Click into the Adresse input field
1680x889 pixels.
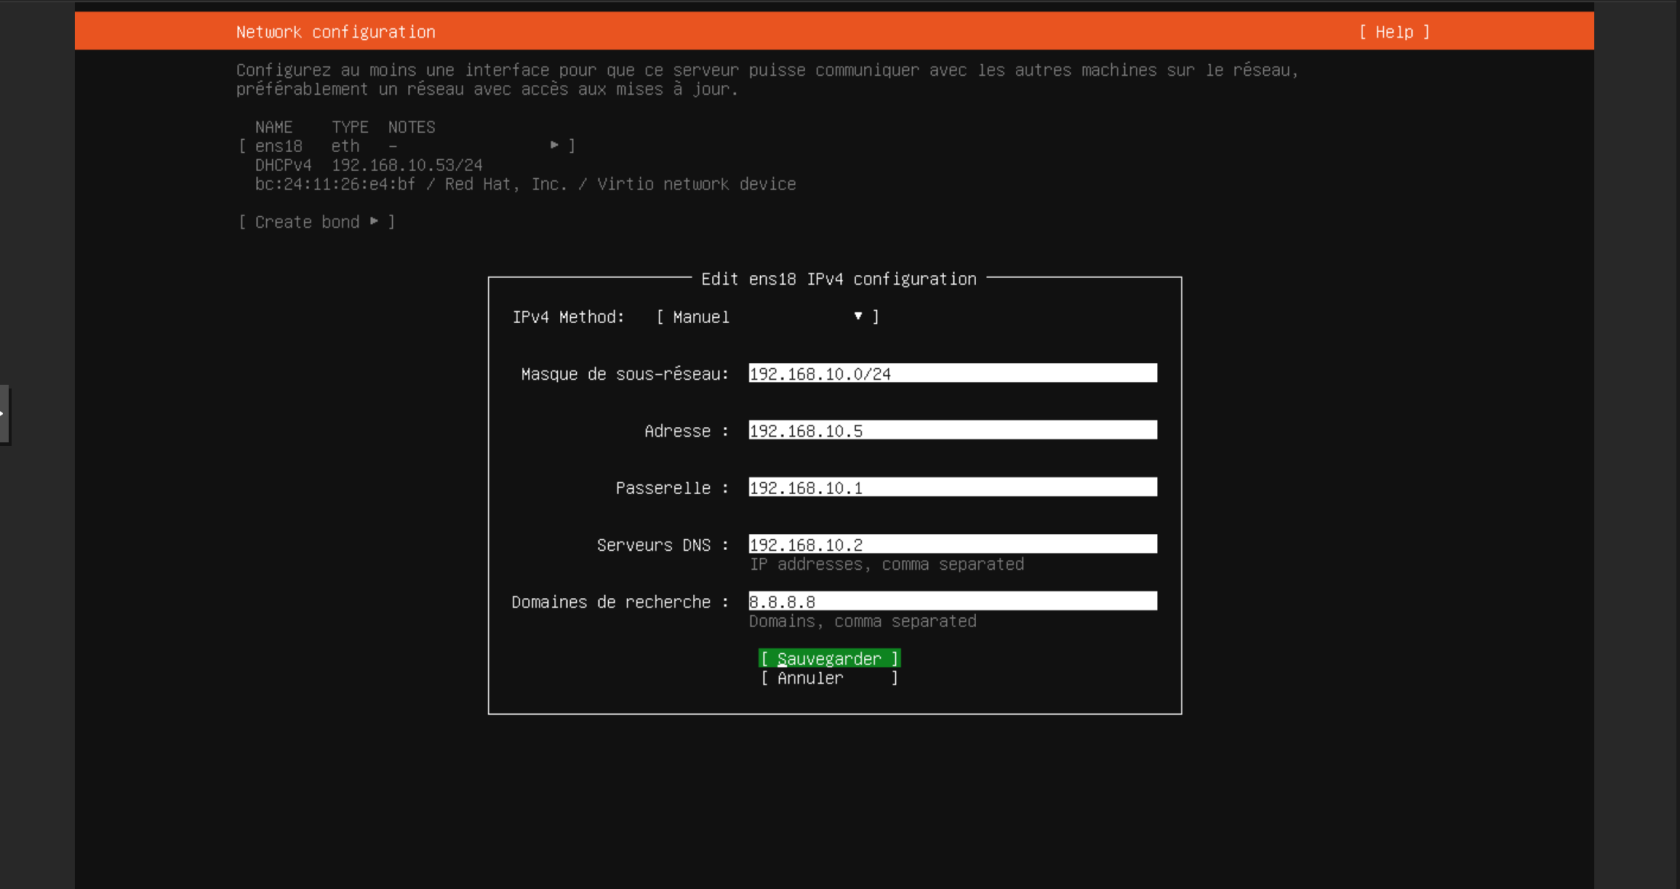tap(952, 431)
